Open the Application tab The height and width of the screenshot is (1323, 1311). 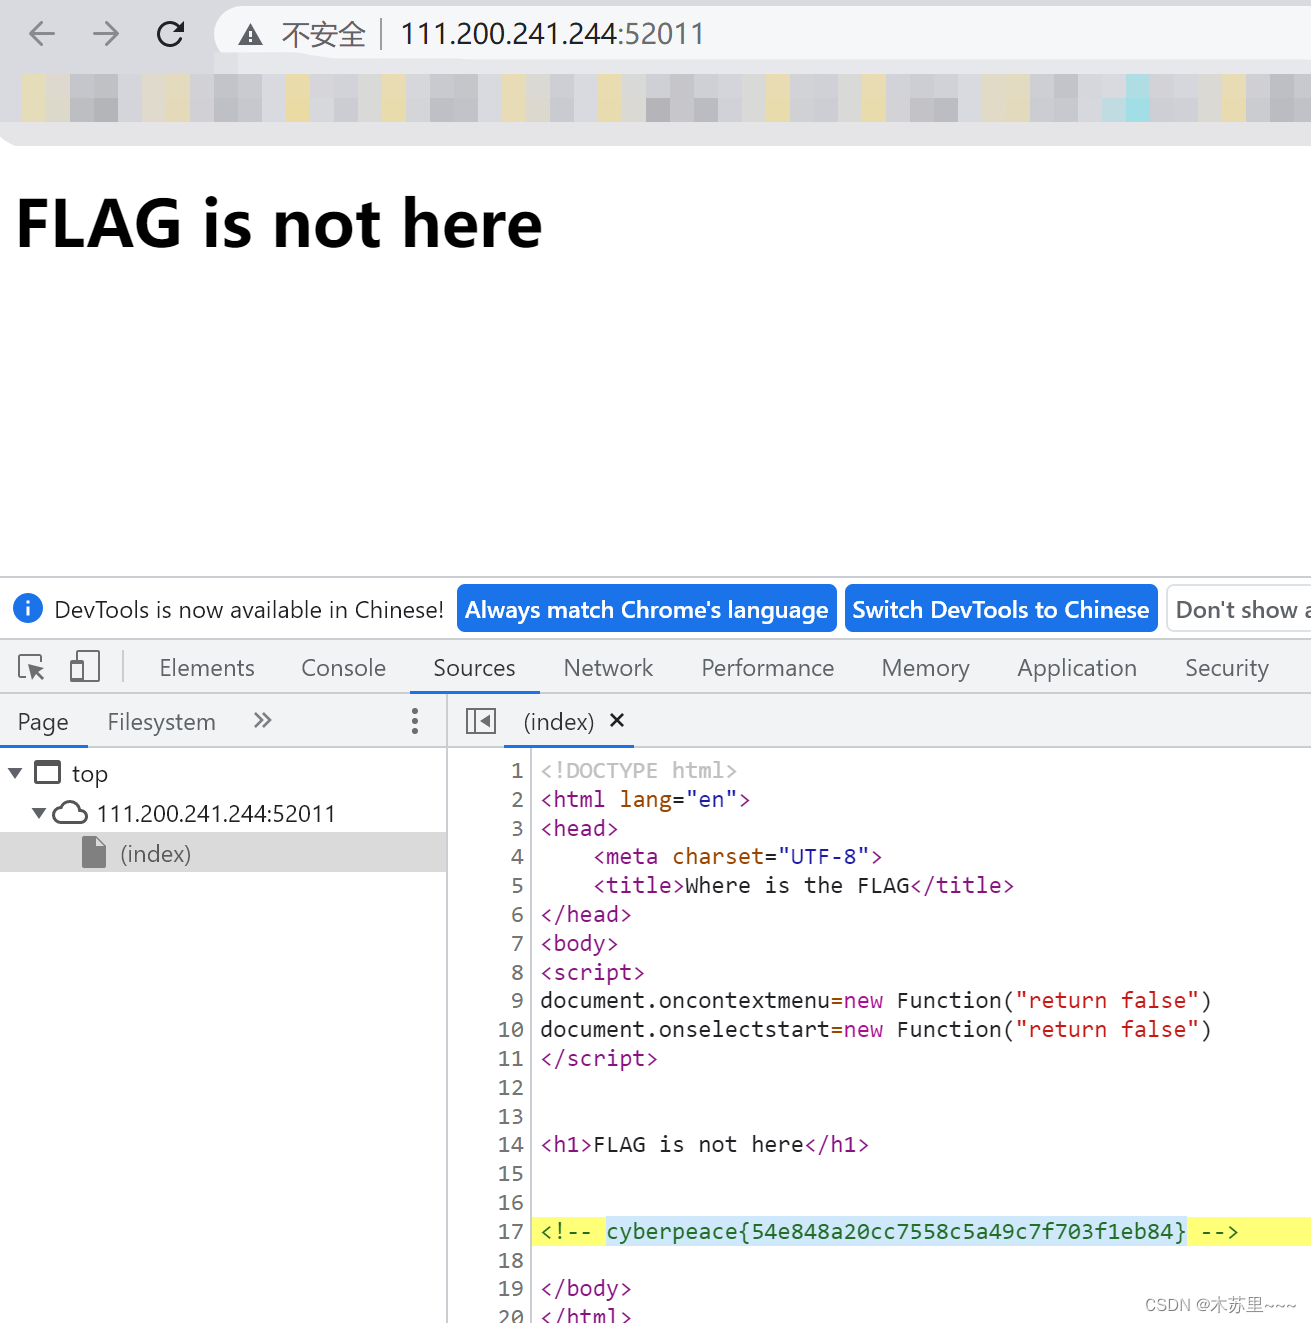tap(1077, 668)
